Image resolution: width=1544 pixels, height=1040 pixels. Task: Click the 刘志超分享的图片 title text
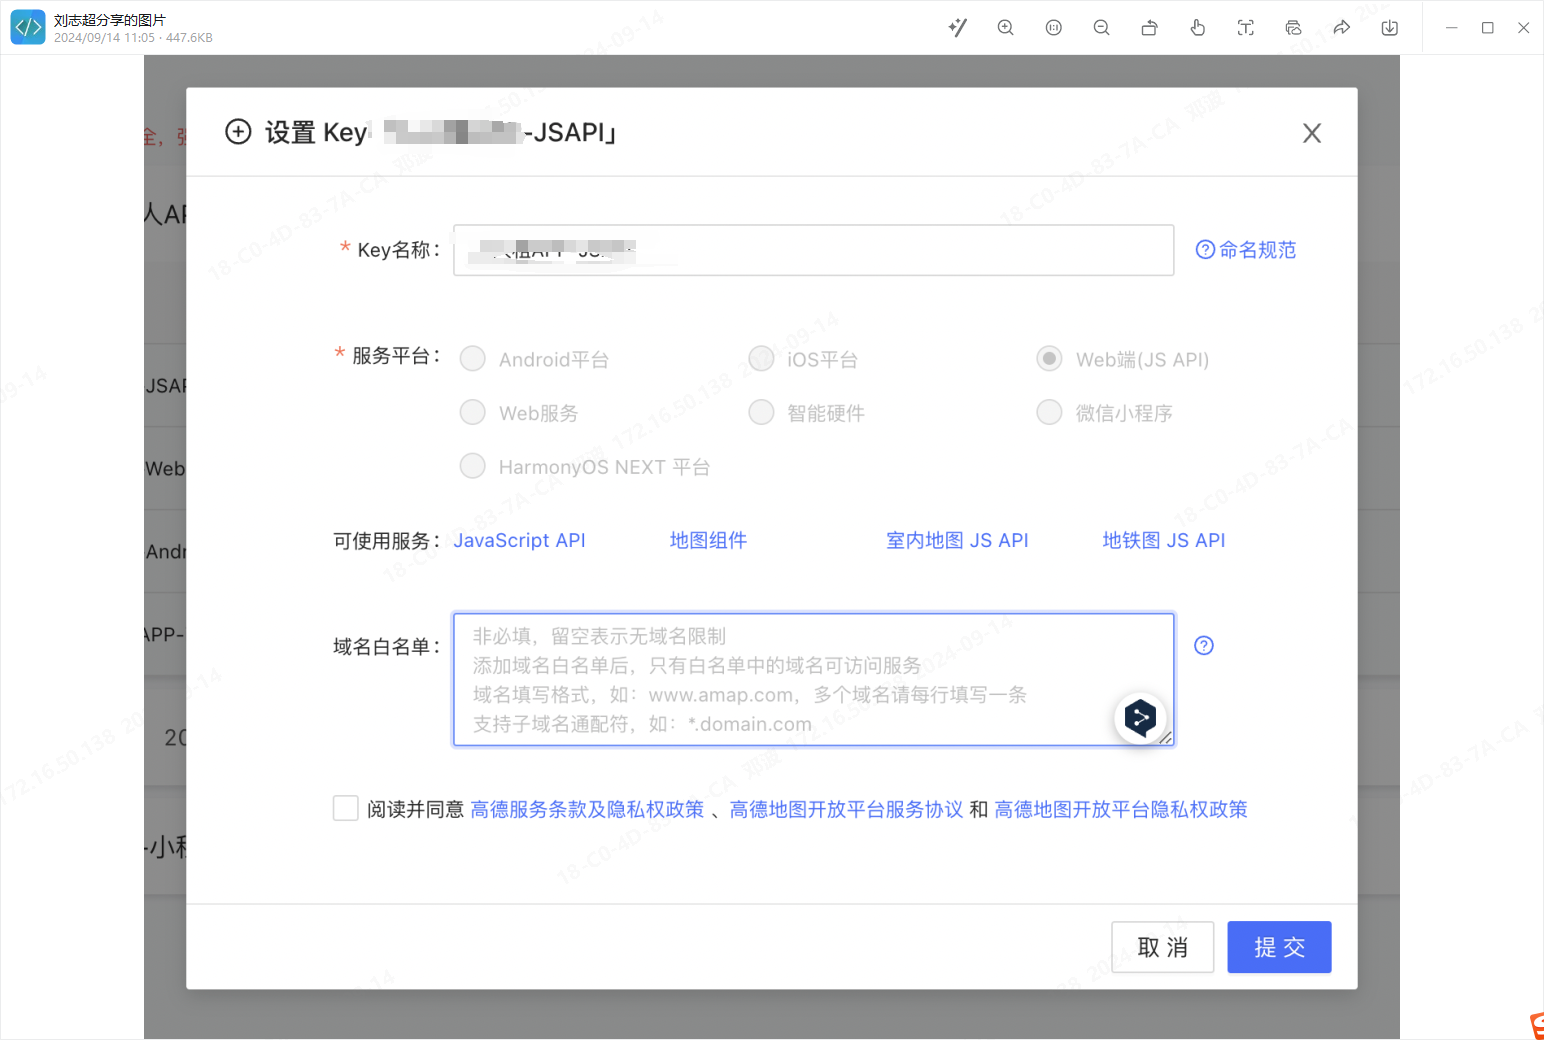pos(110,20)
